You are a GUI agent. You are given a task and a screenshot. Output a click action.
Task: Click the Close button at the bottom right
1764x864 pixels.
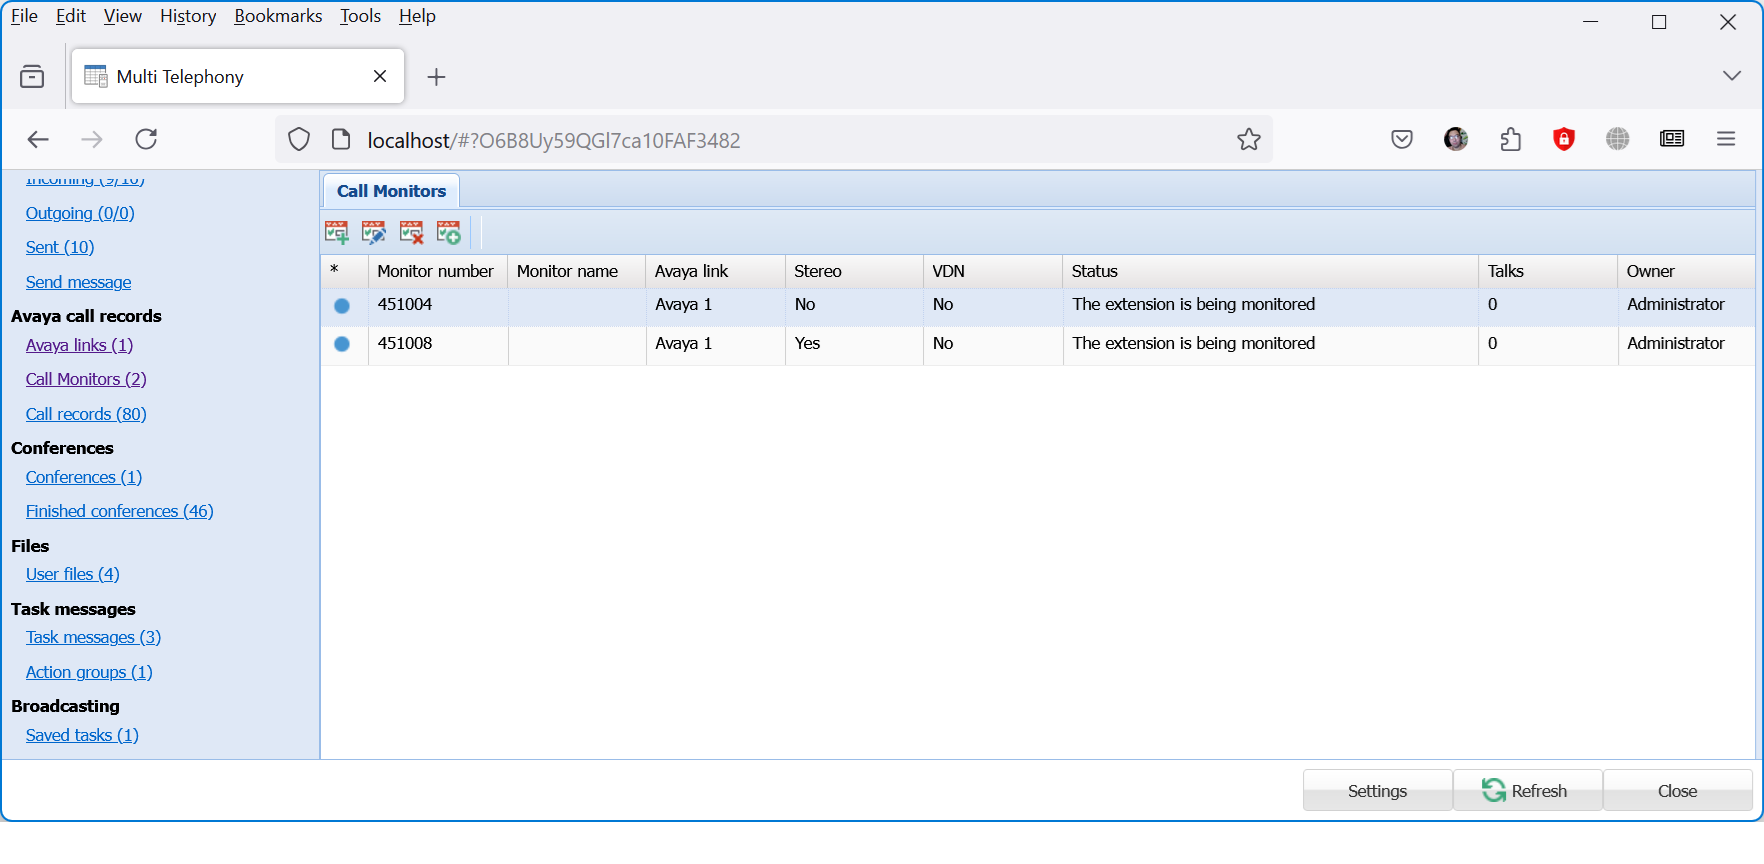coord(1677,791)
